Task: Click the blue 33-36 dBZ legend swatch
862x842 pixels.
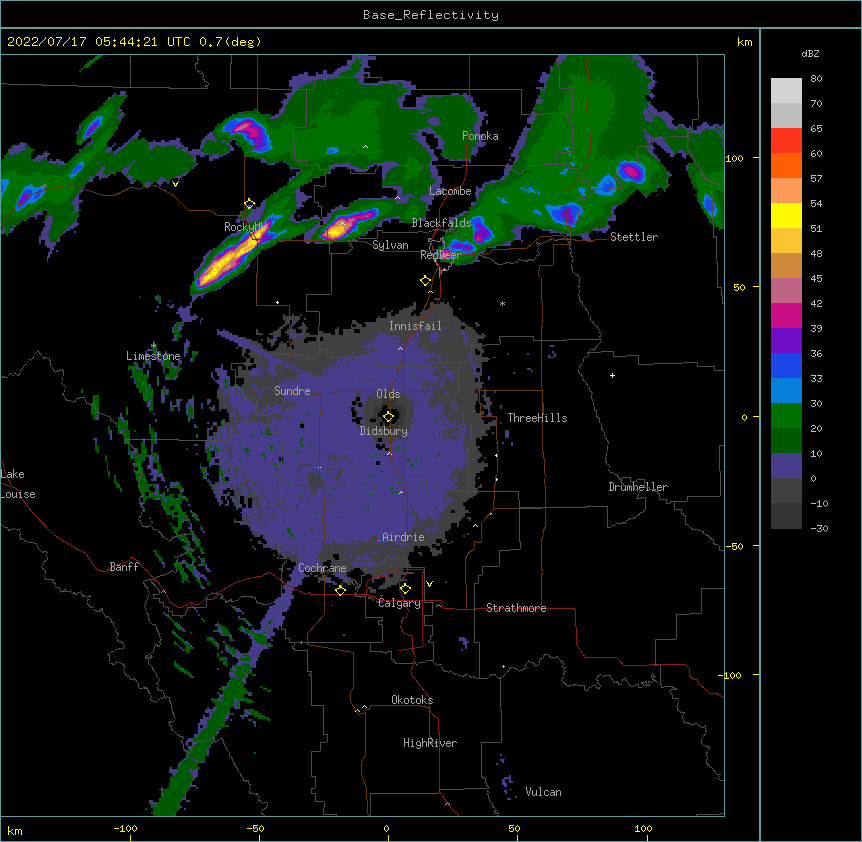Action: pyautogui.click(x=786, y=365)
